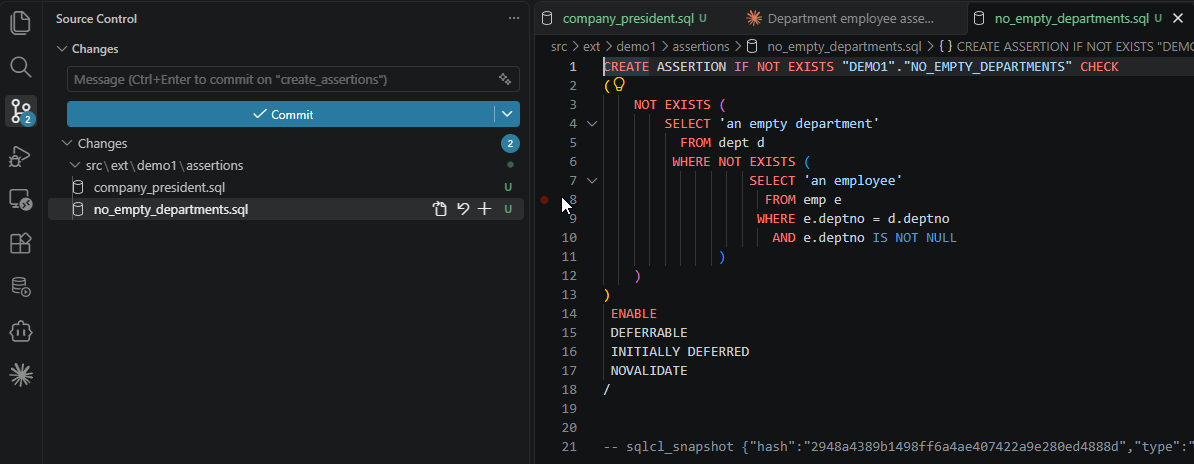Viewport: 1194px width, 464px height.
Task: Click the starburst icon on Department employee tab
Action: coord(754,18)
